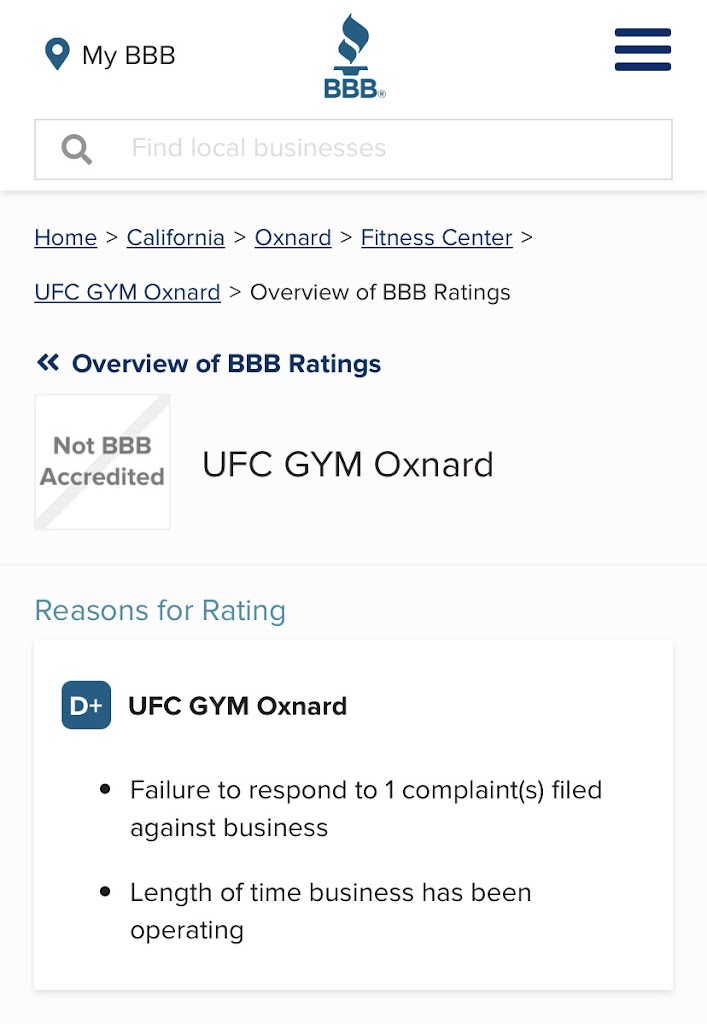Go back via Overview of BBB Ratings heading
The image size is (707, 1024).
tap(226, 364)
